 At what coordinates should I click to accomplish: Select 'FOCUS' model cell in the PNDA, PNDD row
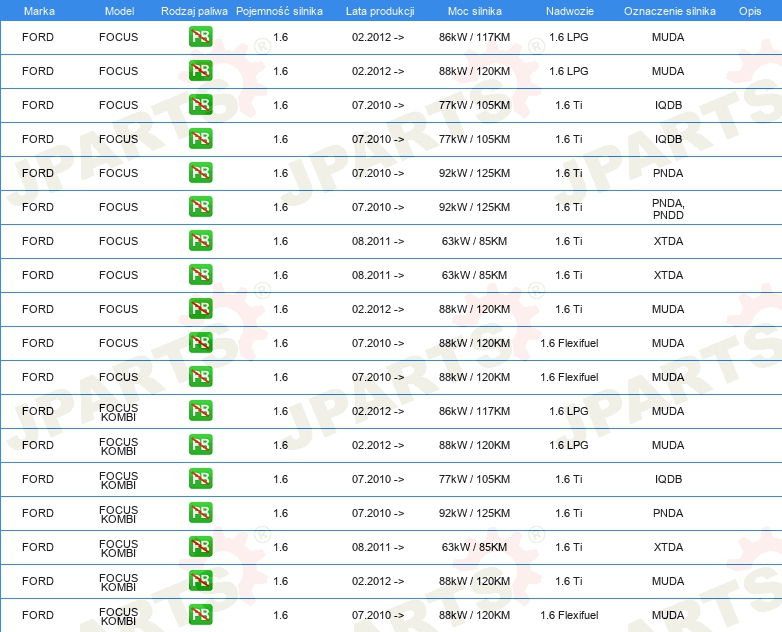click(x=118, y=207)
